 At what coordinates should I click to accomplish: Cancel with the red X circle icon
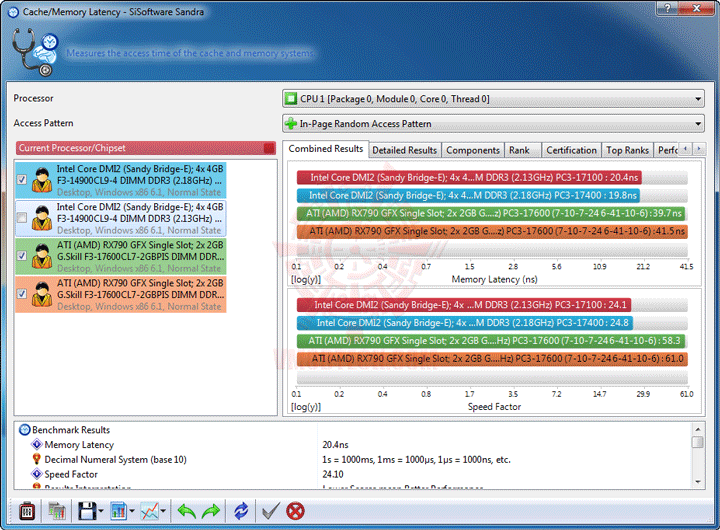click(295, 511)
